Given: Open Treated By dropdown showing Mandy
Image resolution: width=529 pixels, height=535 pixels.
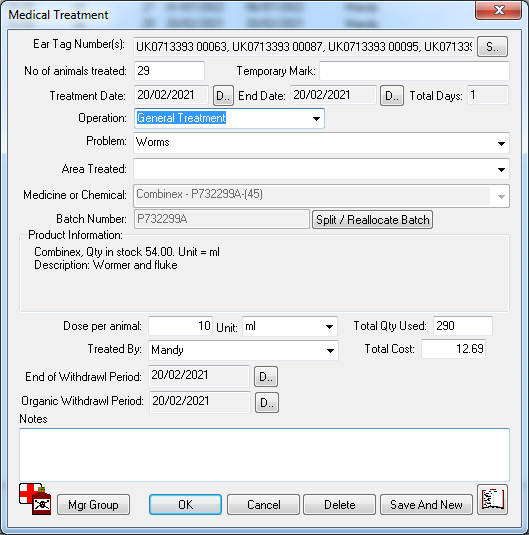Looking at the screenshot, I should pos(330,350).
